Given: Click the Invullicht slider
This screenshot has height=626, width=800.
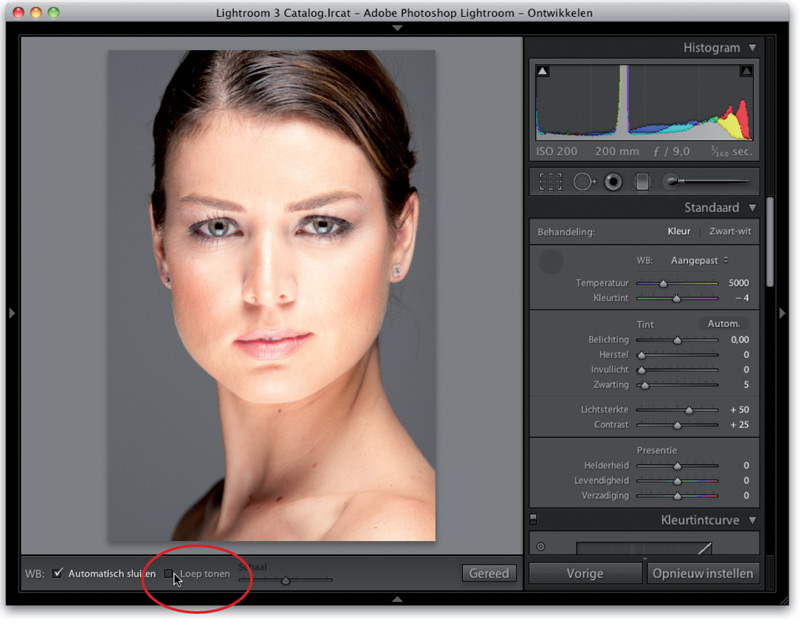Looking at the screenshot, I should coord(677,370).
